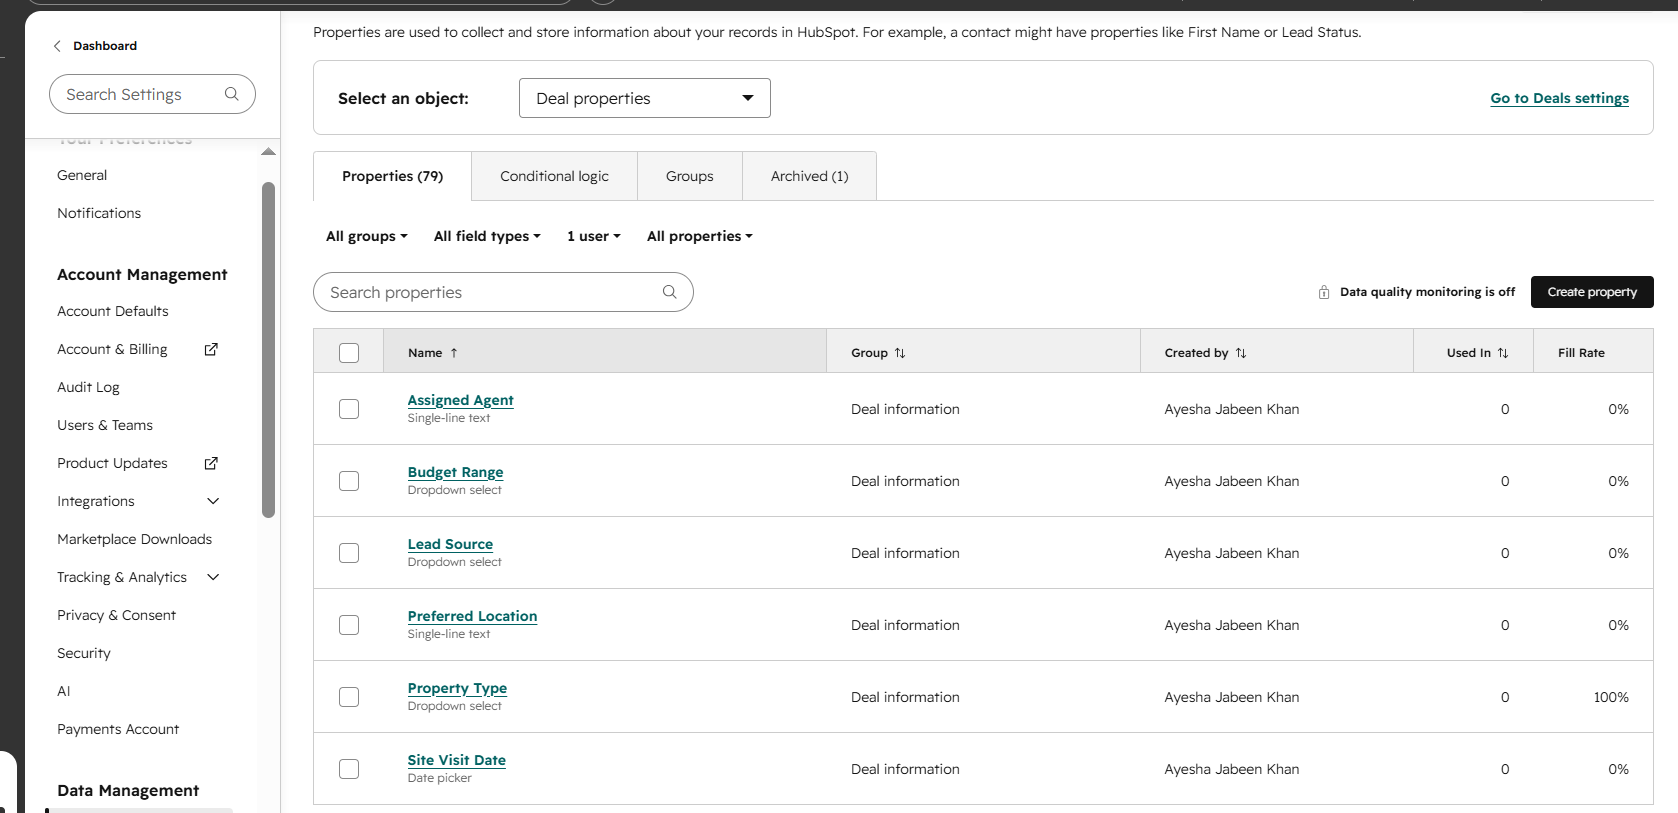Check the Lead Source row checkbox
1678x813 pixels.
pyautogui.click(x=349, y=553)
